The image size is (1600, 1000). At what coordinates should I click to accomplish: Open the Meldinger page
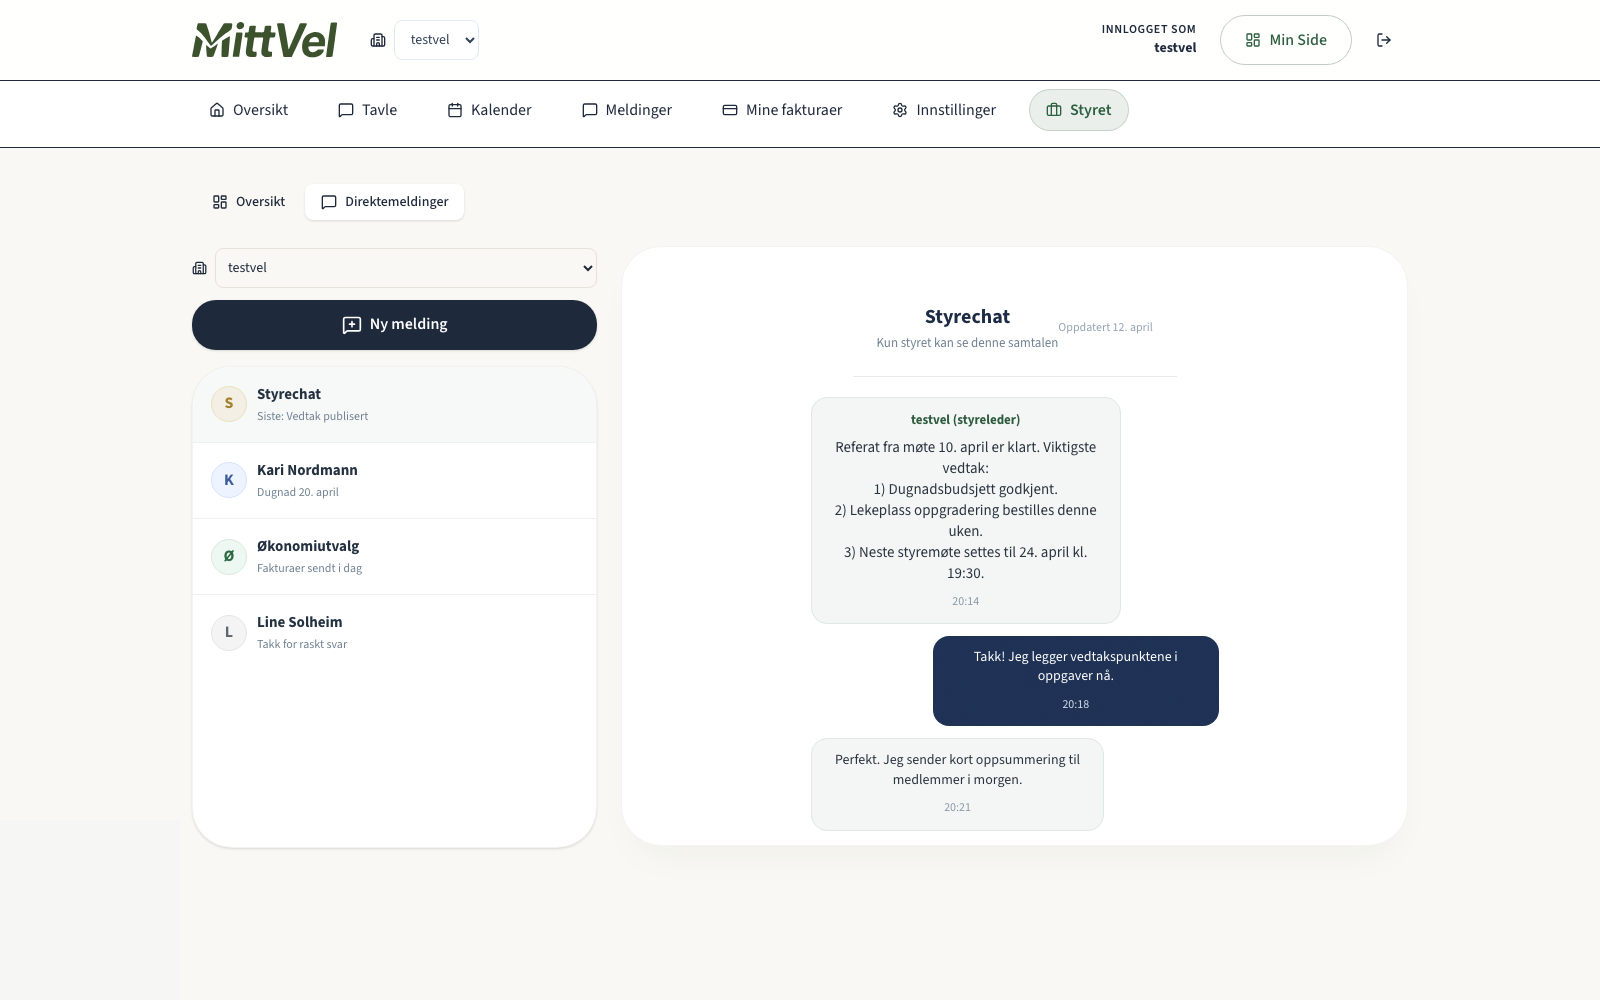pyautogui.click(x=627, y=110)
